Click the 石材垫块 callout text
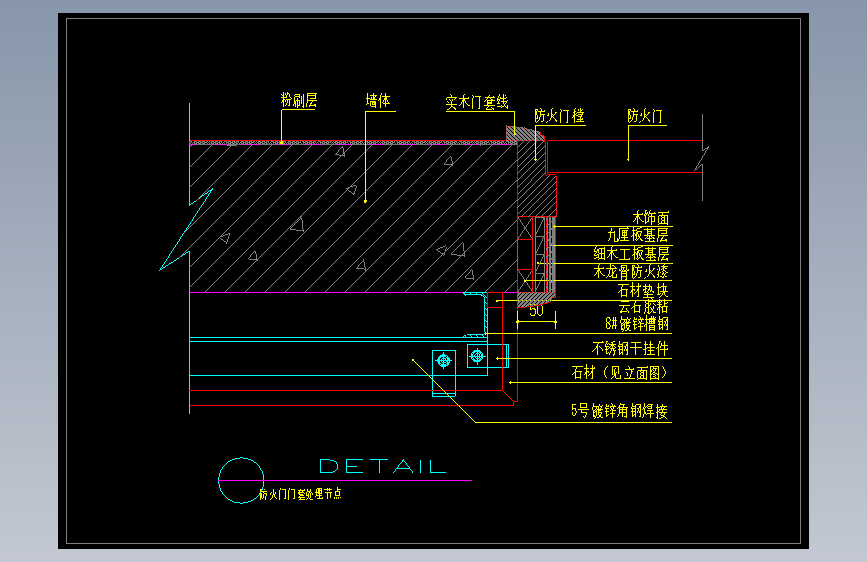 643,290
